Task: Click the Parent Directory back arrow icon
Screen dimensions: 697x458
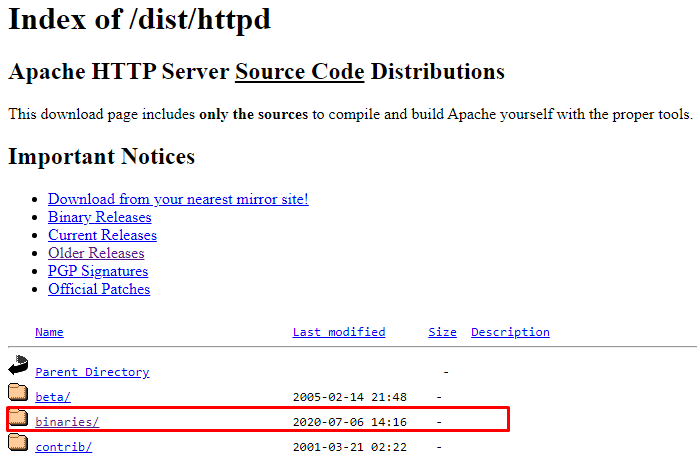Action: 18,366
